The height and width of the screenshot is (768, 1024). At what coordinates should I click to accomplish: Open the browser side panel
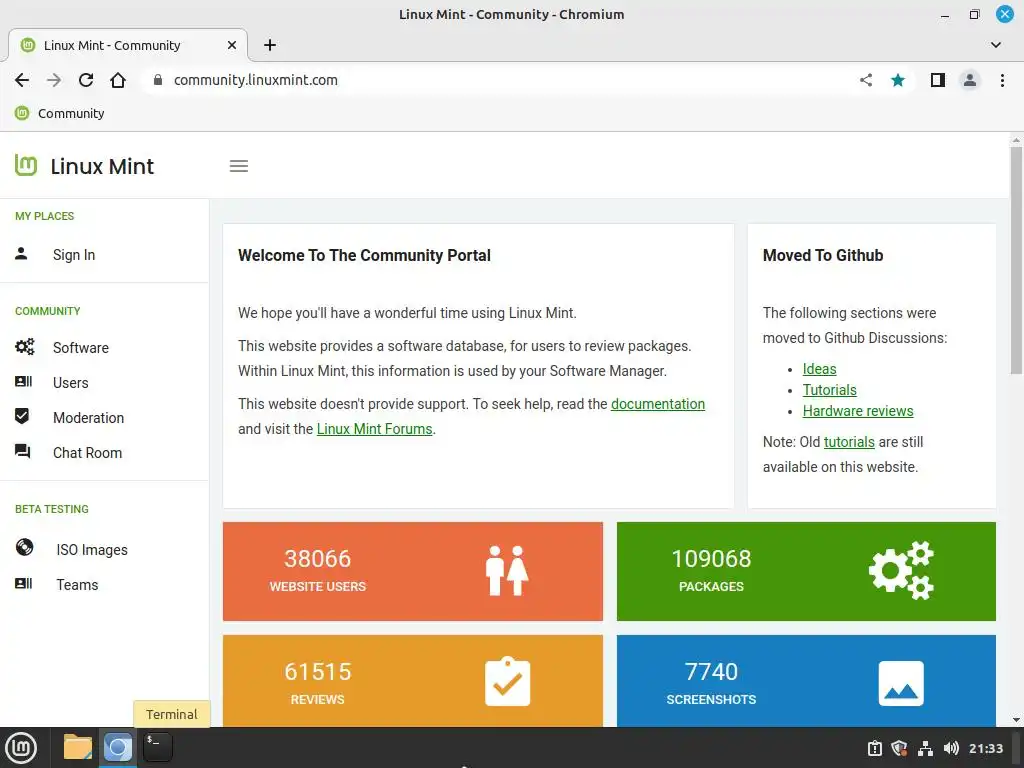coord(938,80)
